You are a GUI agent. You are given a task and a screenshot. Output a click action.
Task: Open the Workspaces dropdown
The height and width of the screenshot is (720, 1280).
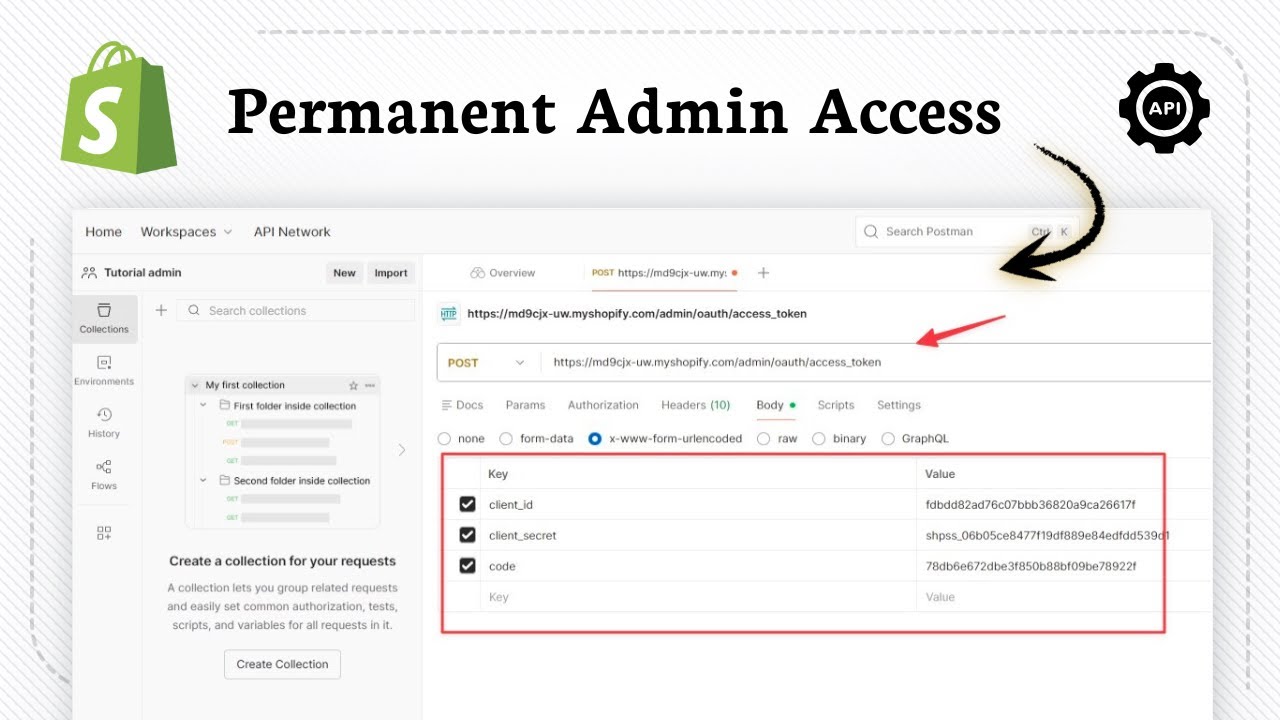[x=186, y=232]
